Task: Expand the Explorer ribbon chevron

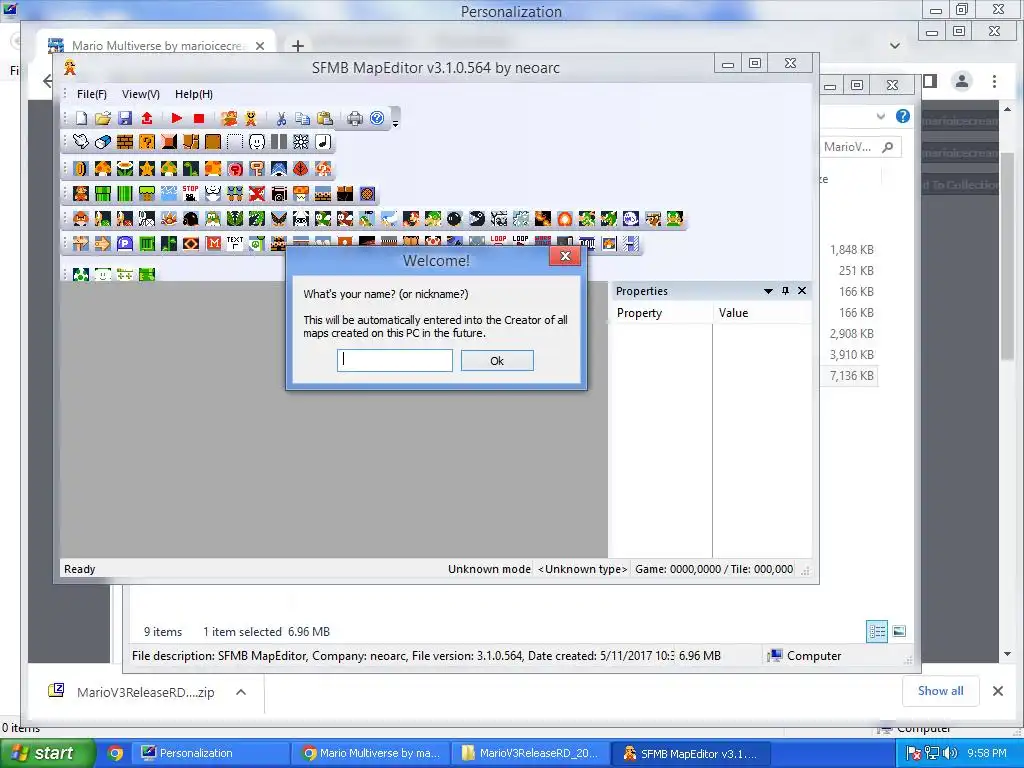Action: [x=881, y=116]
